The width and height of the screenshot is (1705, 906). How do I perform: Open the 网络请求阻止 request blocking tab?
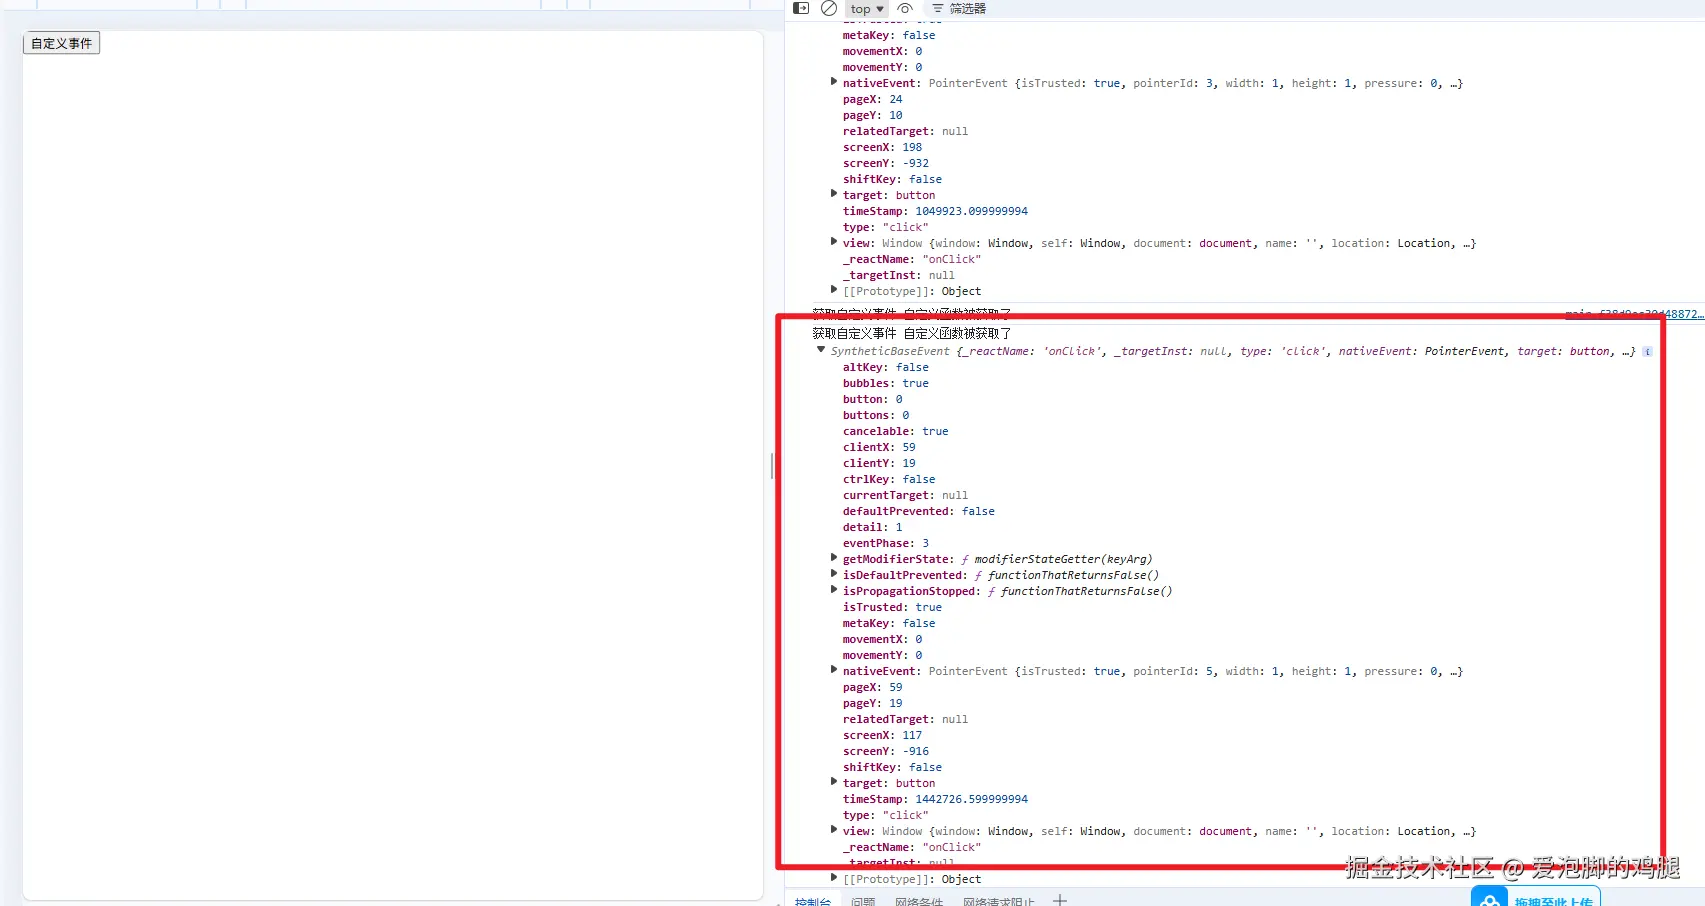[x=999, y=901]
